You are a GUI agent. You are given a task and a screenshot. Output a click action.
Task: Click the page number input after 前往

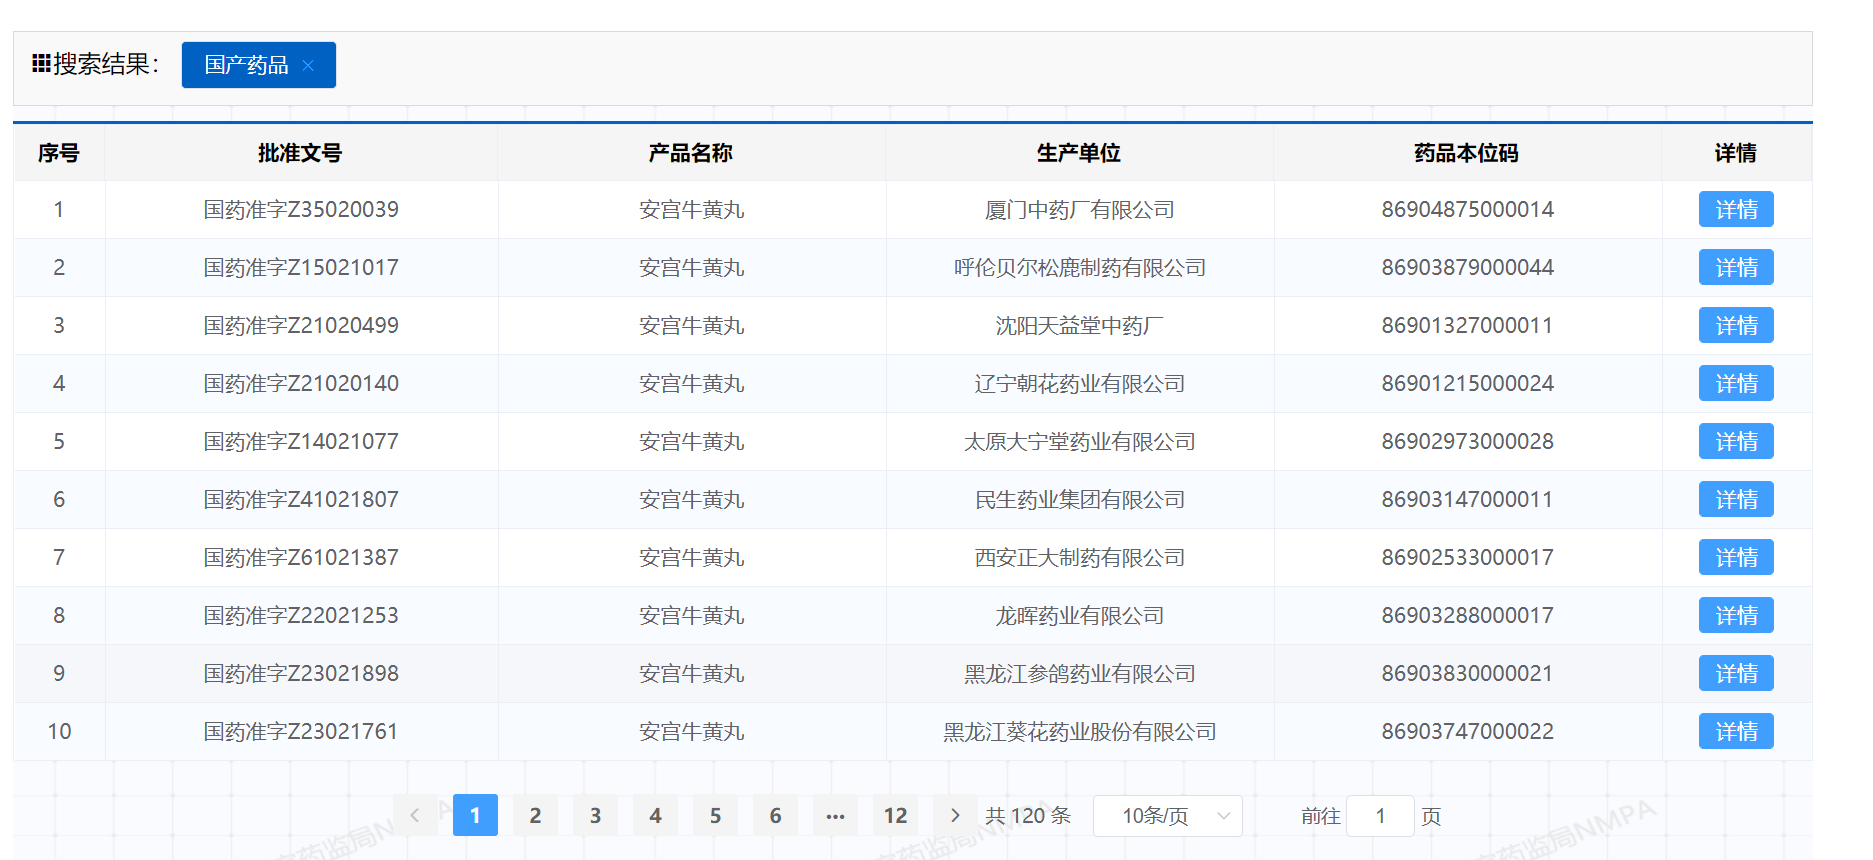pyautogui.click(x=1380, y=815)
